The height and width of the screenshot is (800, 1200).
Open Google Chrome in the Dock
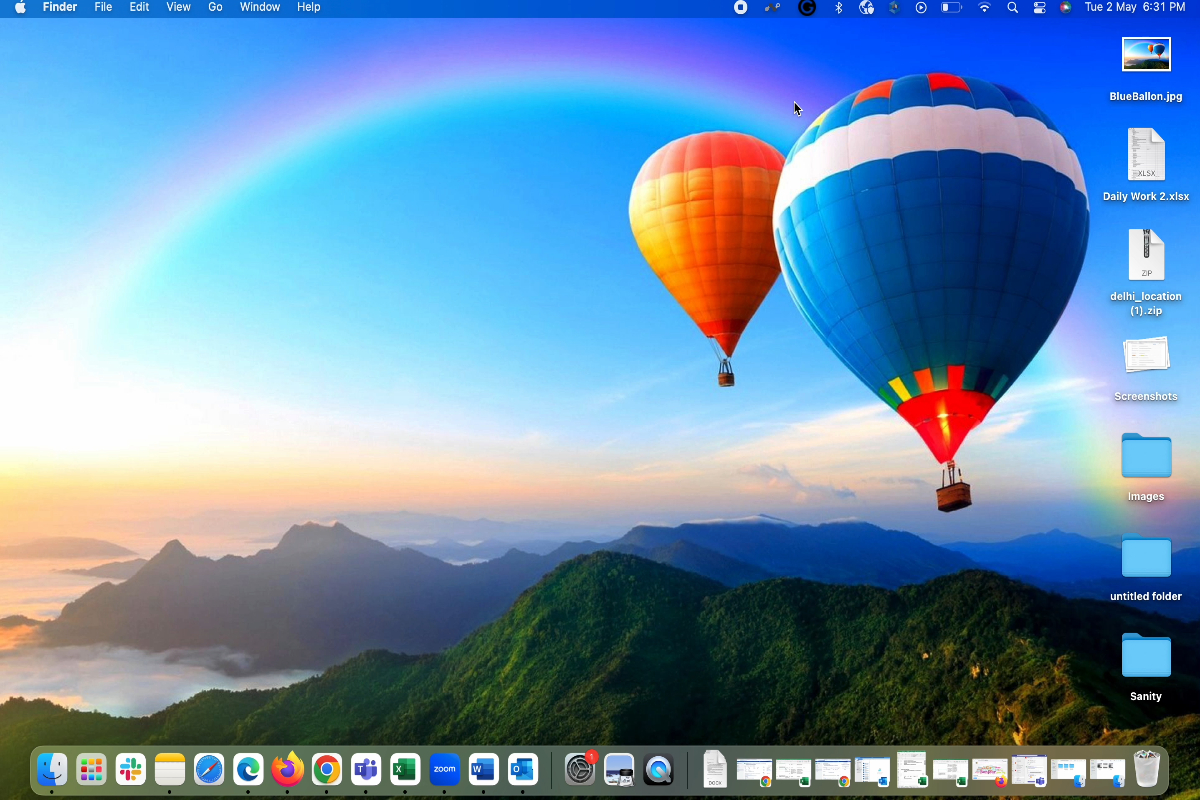point(326,769)
